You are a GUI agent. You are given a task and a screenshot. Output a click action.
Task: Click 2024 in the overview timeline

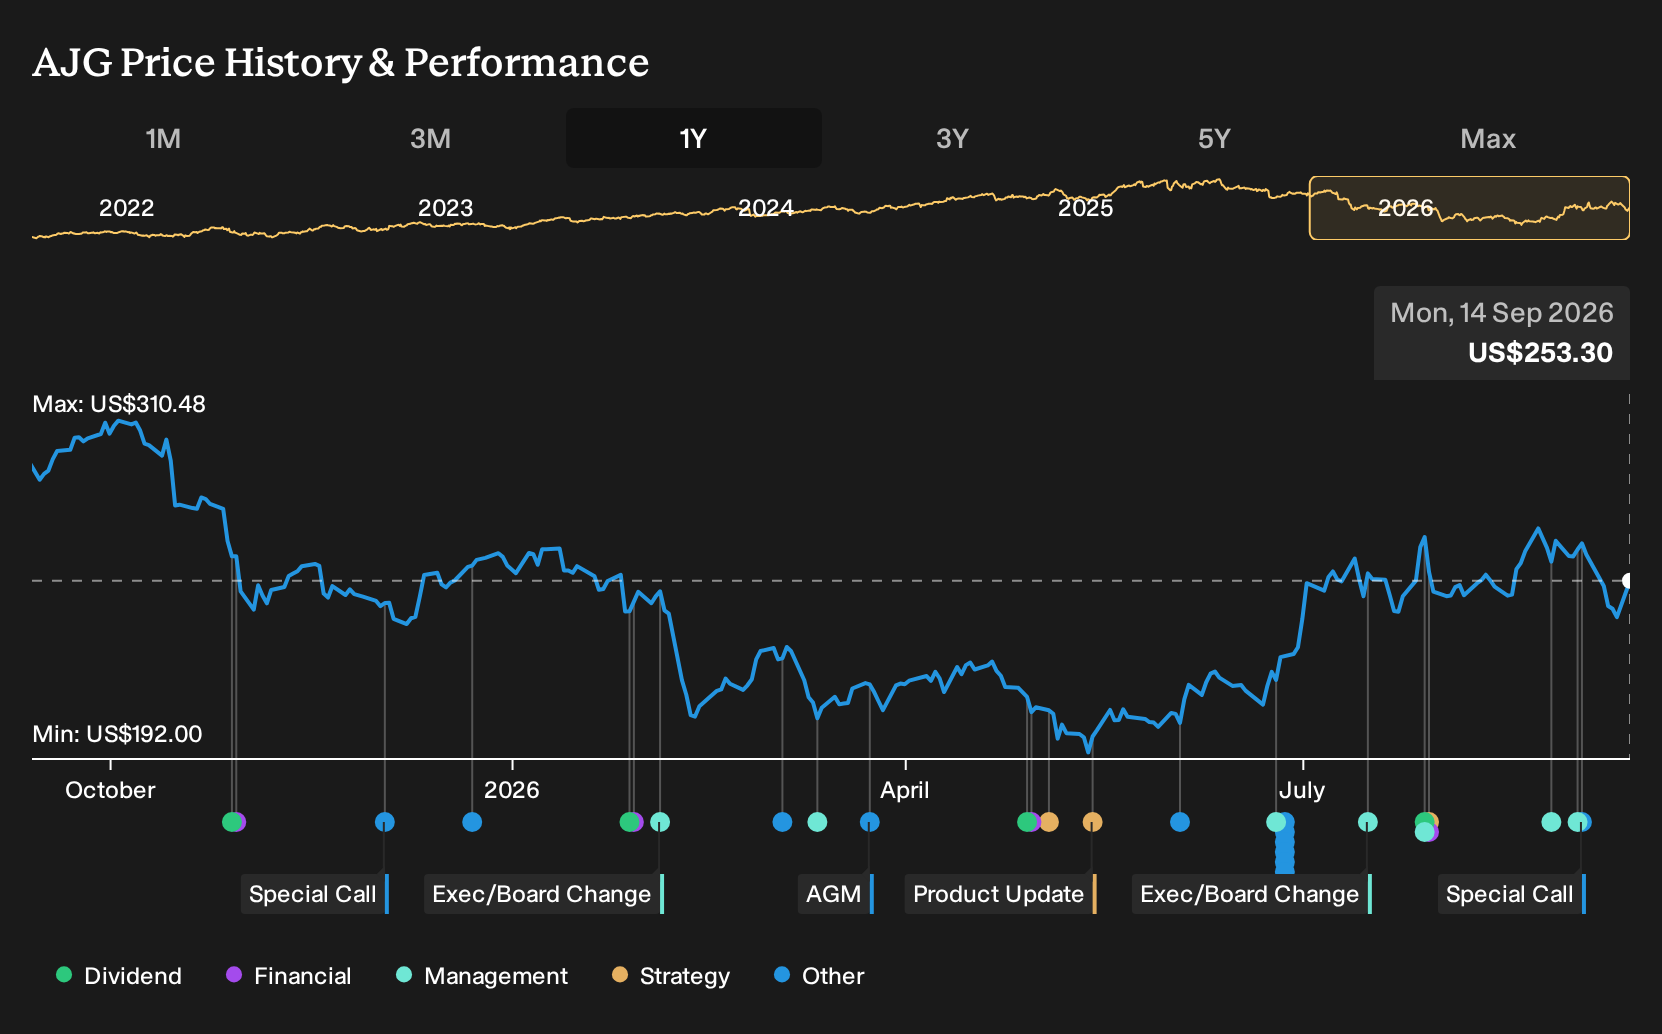tap(765, 208)
